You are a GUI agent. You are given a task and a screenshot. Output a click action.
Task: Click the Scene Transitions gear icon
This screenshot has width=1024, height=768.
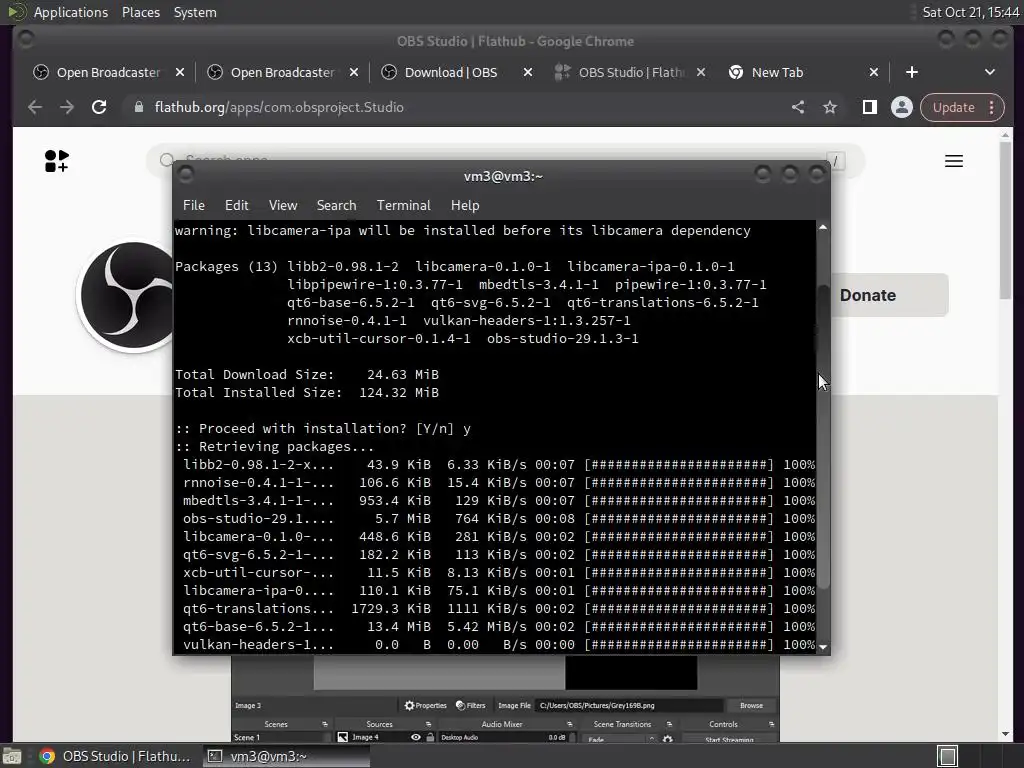point(667,739)
